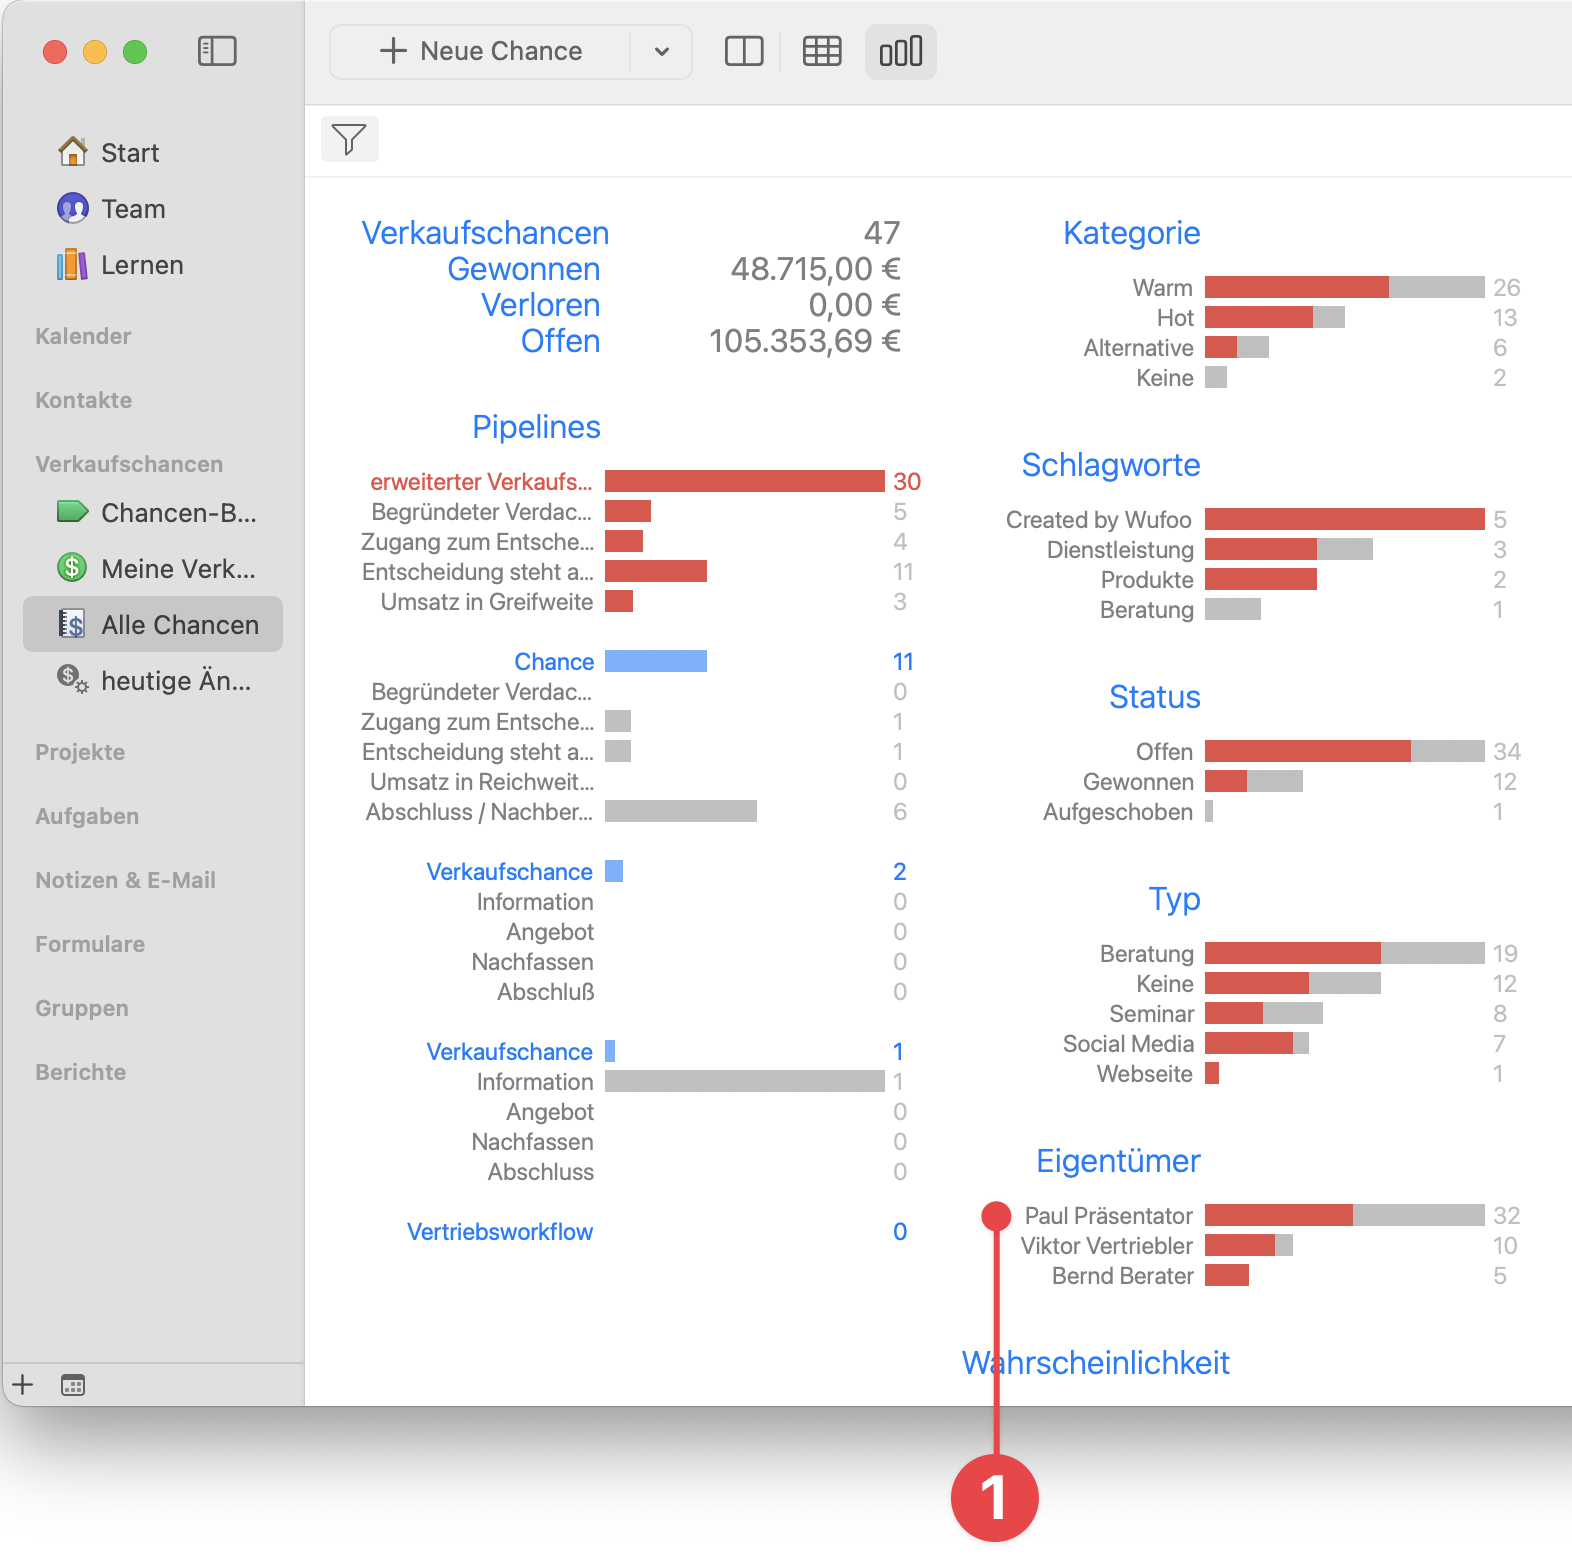Click the heutige Än... gear-dollar icon
This screenshot has height=1554, width=1572.
(x=72, y=680)
